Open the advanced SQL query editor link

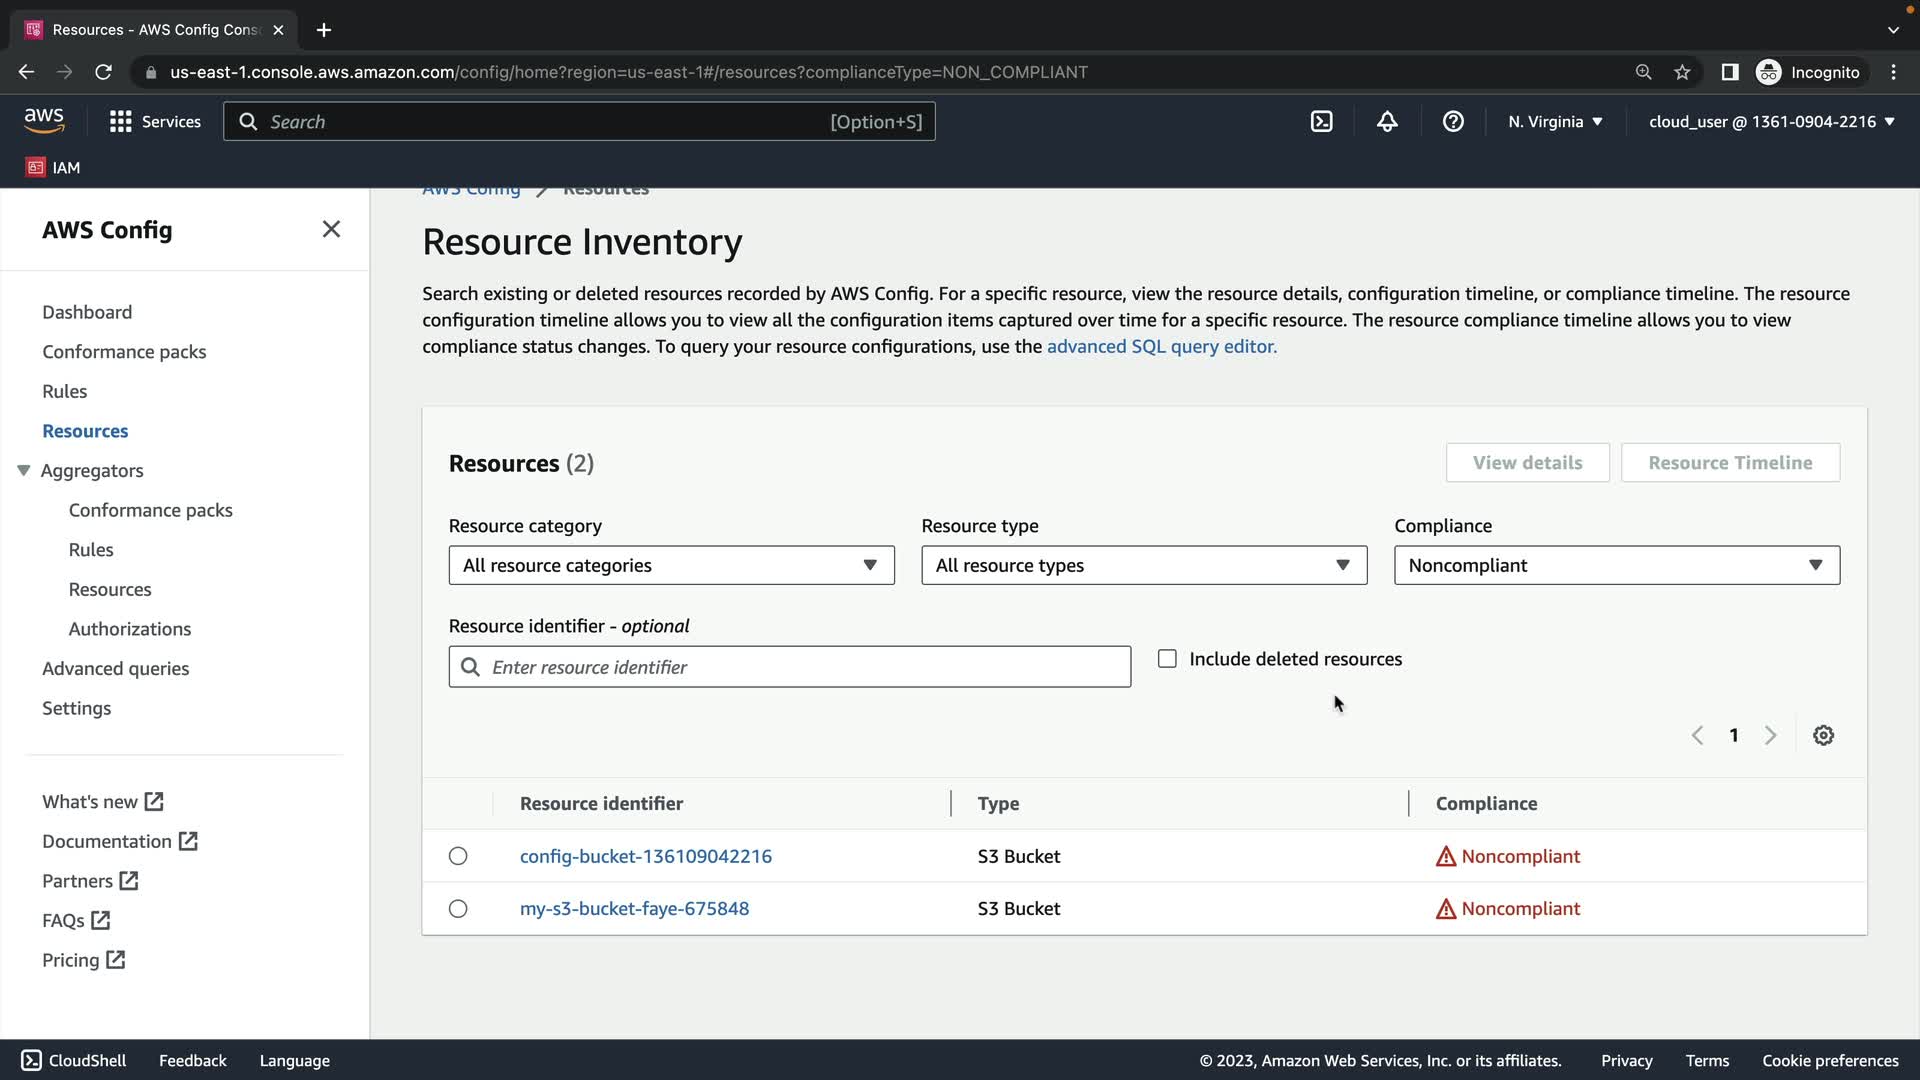(1161, 346)
